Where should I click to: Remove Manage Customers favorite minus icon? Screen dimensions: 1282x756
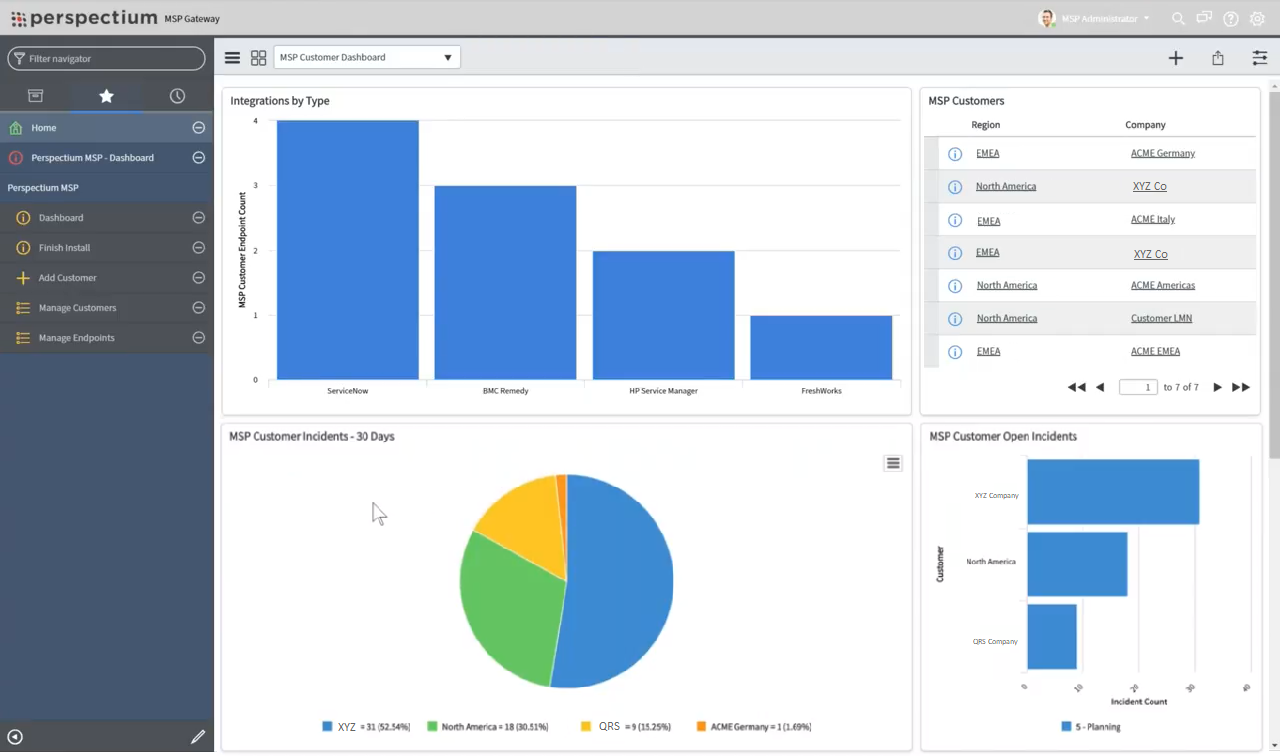pyautogui.click(x=199, y=308)
